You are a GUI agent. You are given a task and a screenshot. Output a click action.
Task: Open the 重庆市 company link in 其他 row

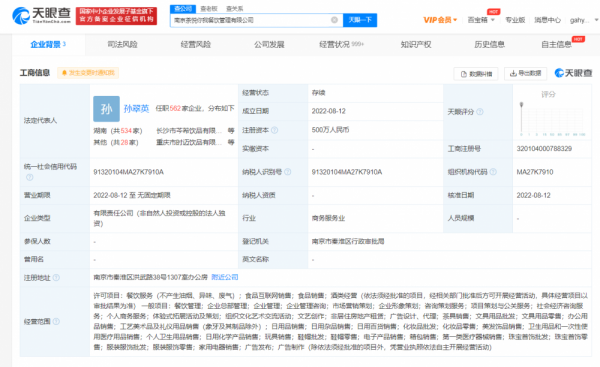coord(189,142)
